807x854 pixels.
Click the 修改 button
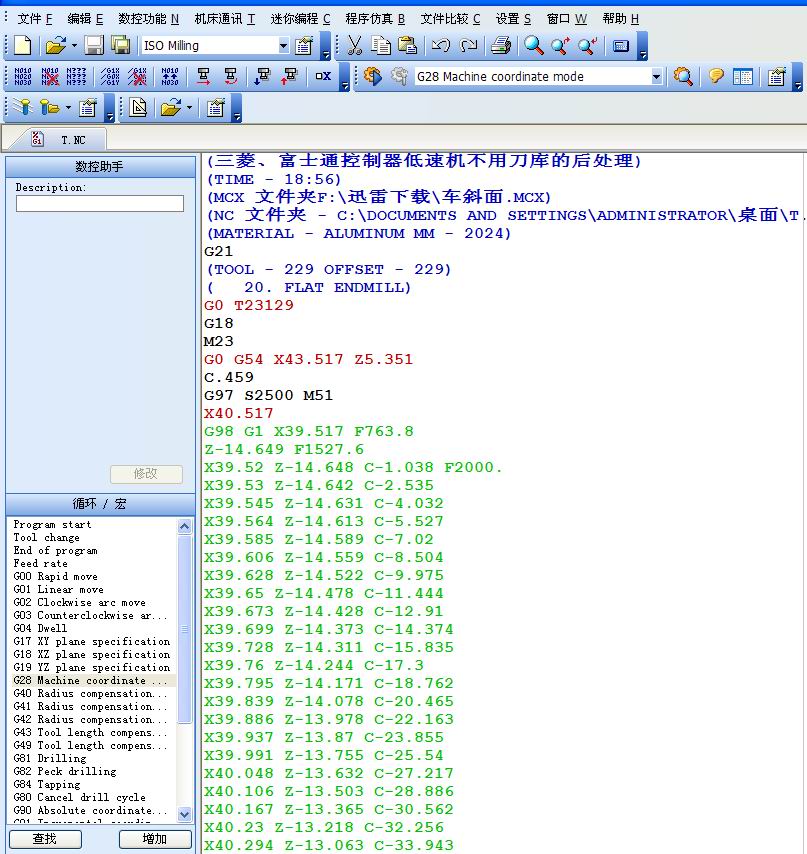146,474
